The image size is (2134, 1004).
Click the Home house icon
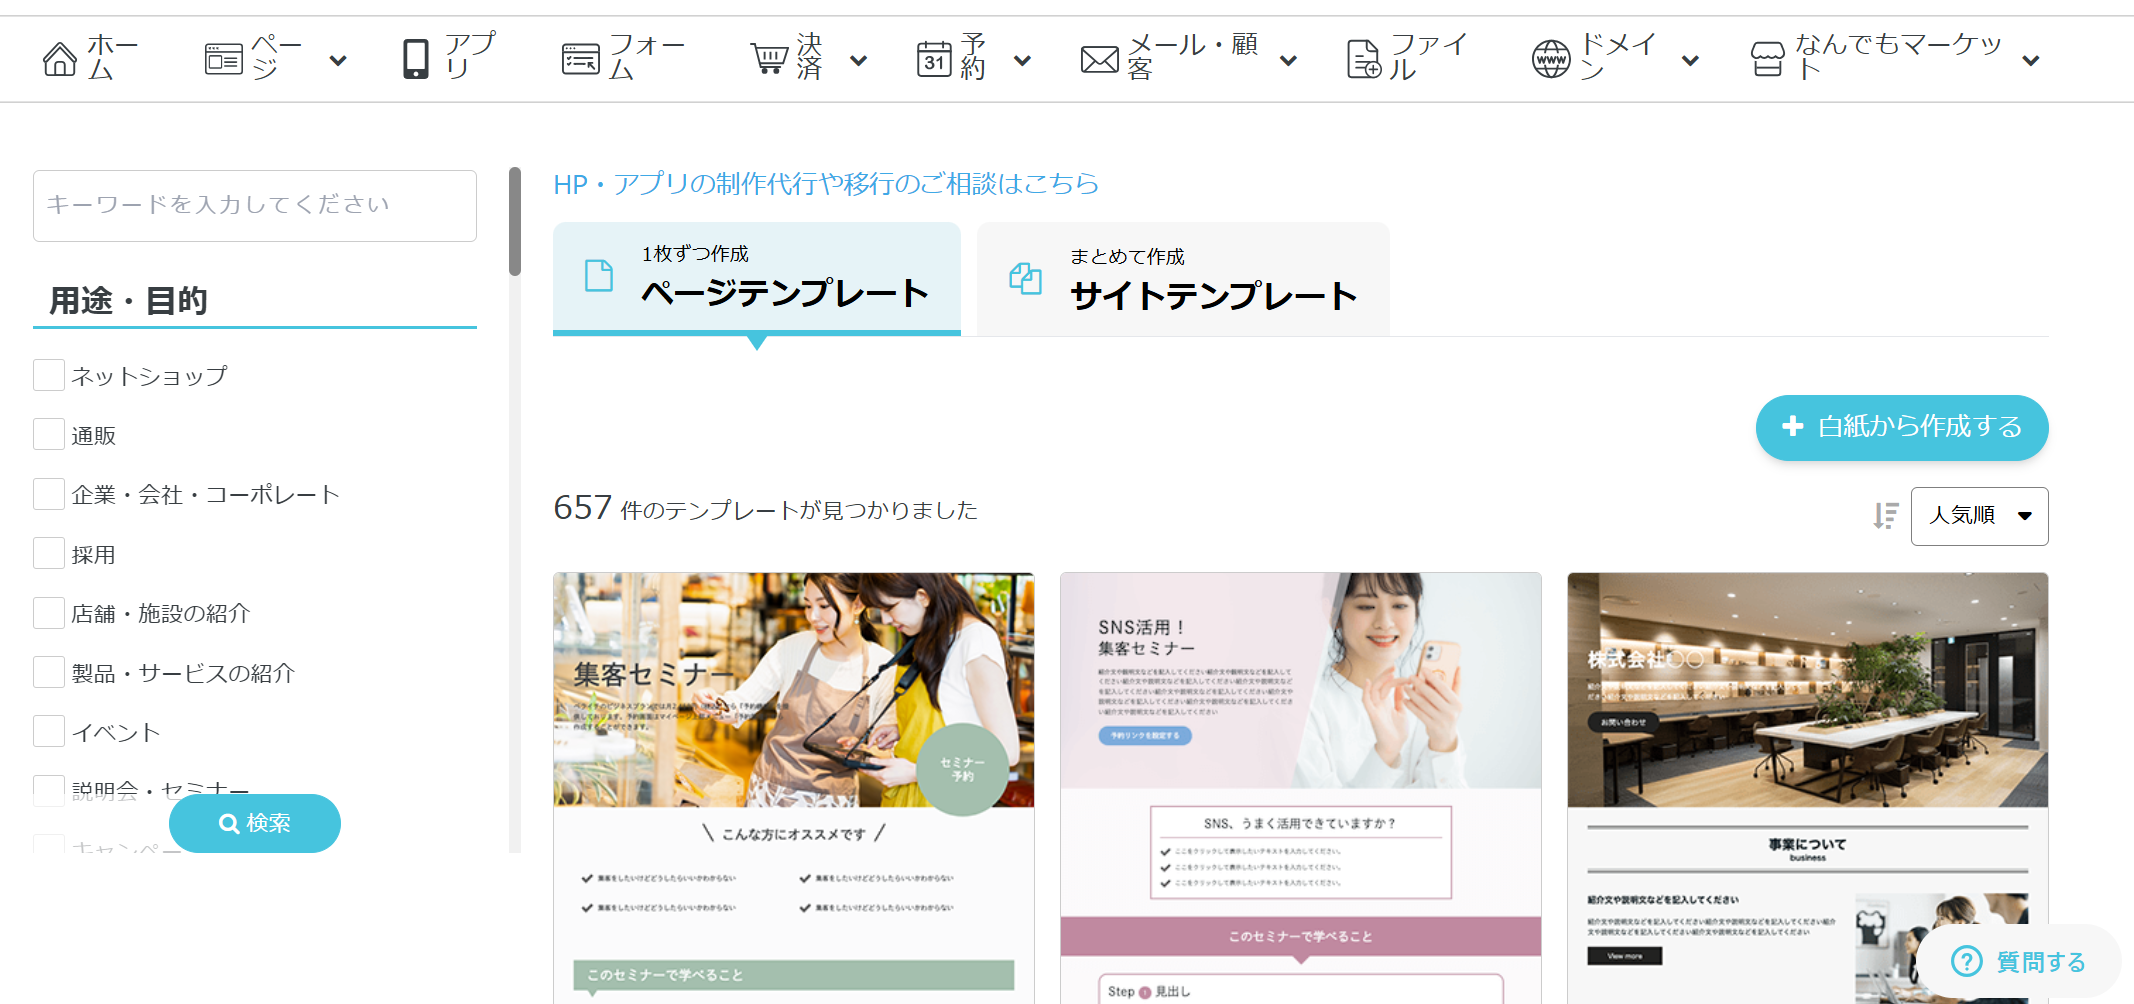[x=60, y=59]
